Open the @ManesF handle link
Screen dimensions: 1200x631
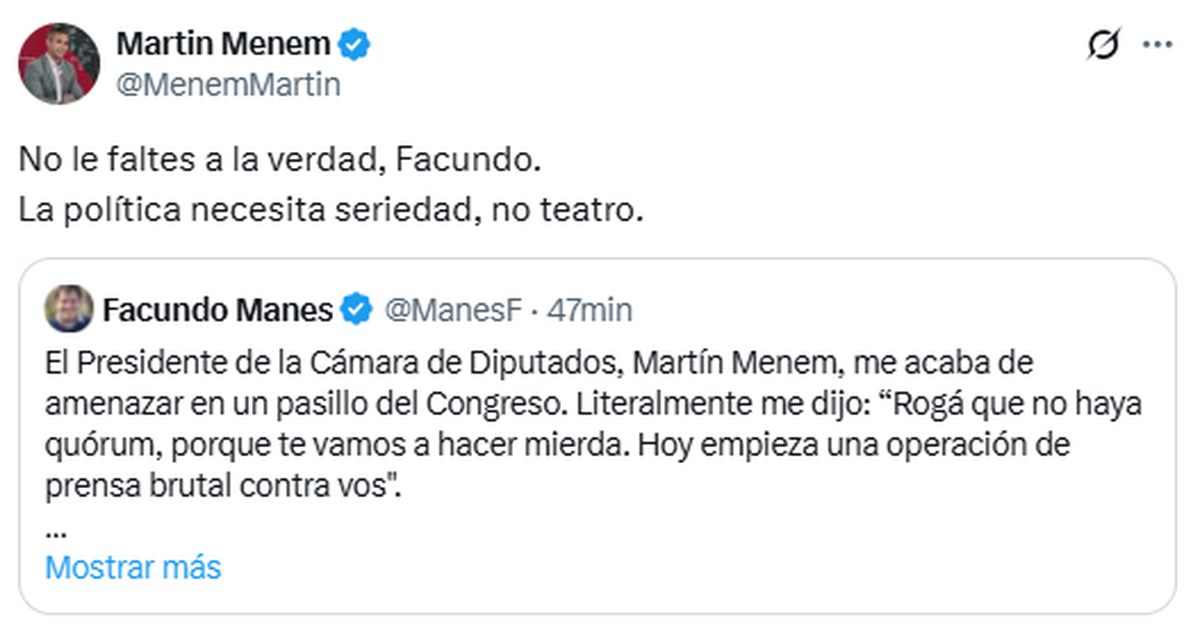pos(454,311)
